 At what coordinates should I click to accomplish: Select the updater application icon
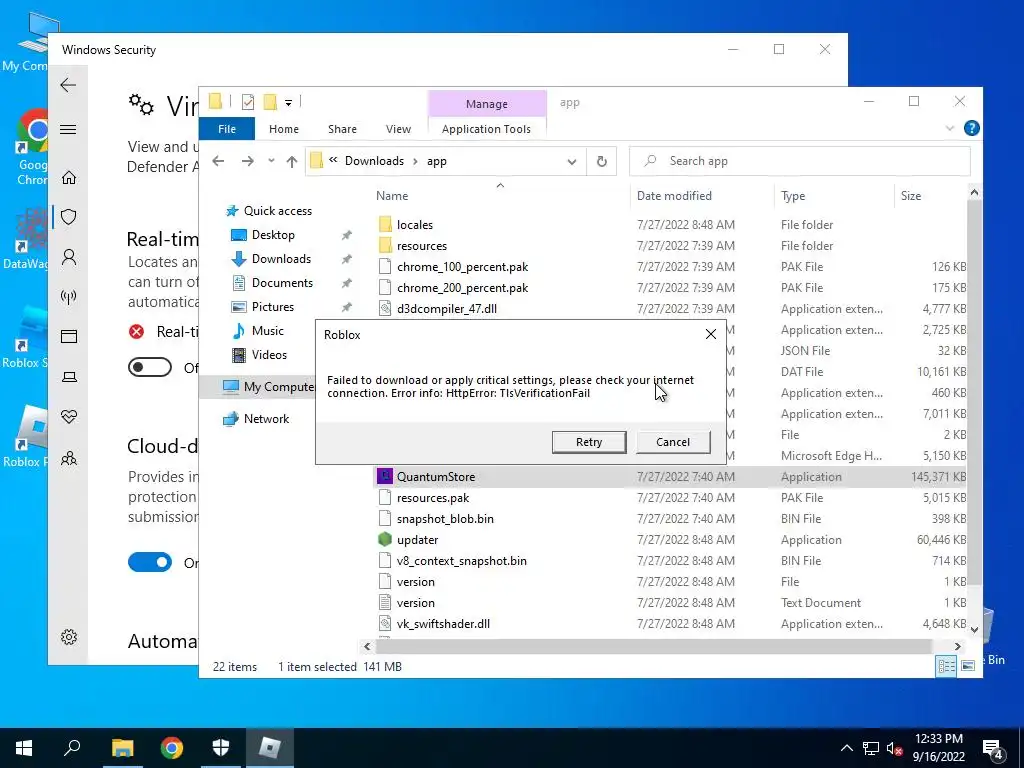tap(385, 540)
